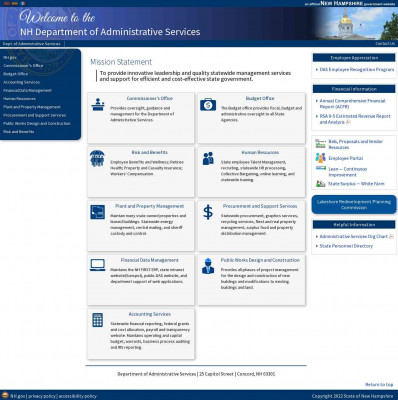Open NH.gov in the sidebar menu

(x=10, y=57)
